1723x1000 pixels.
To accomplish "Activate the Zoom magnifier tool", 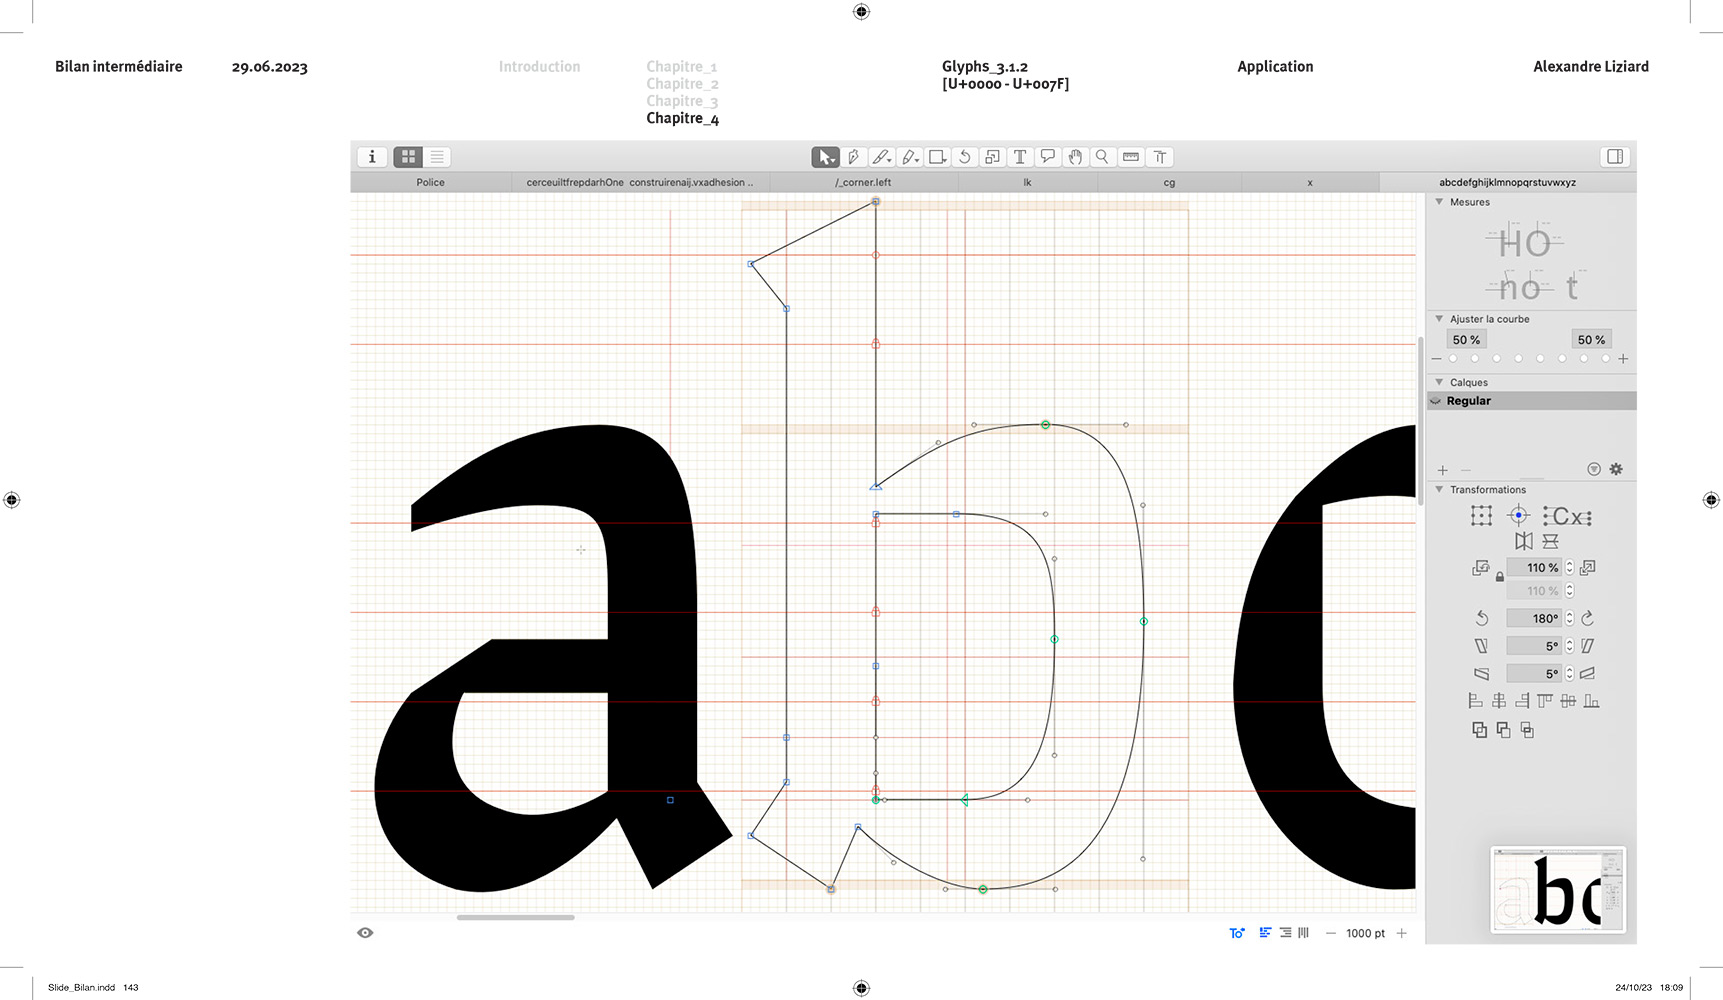I will (1102, 157).
